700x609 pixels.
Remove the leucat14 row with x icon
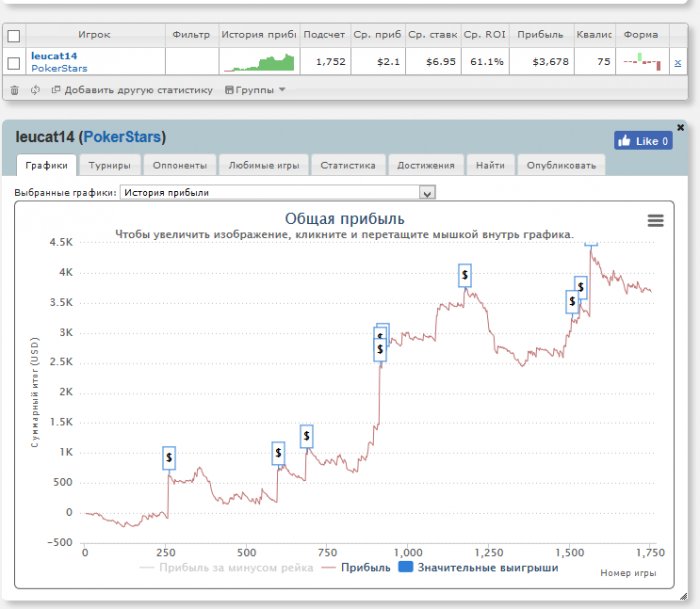[677, 62]
